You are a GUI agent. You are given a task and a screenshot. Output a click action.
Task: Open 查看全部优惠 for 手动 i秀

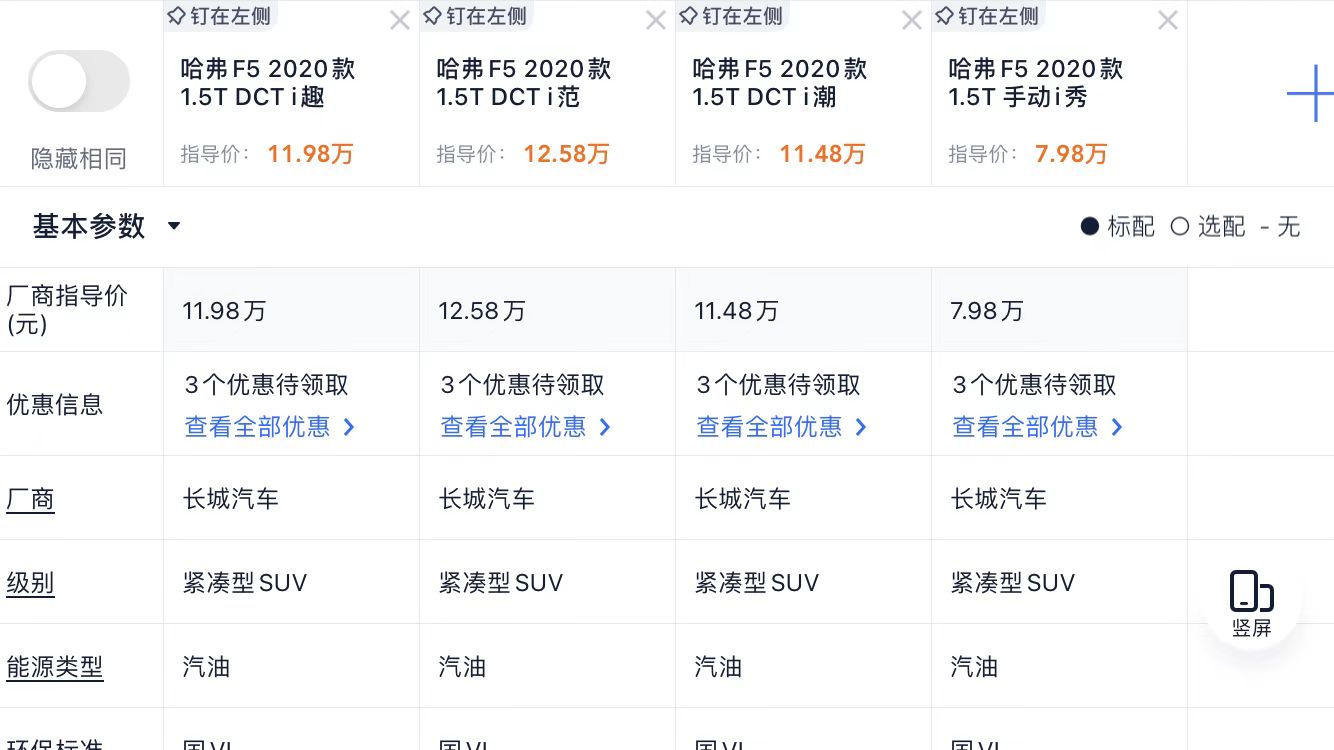click(x=1038, y=427)
